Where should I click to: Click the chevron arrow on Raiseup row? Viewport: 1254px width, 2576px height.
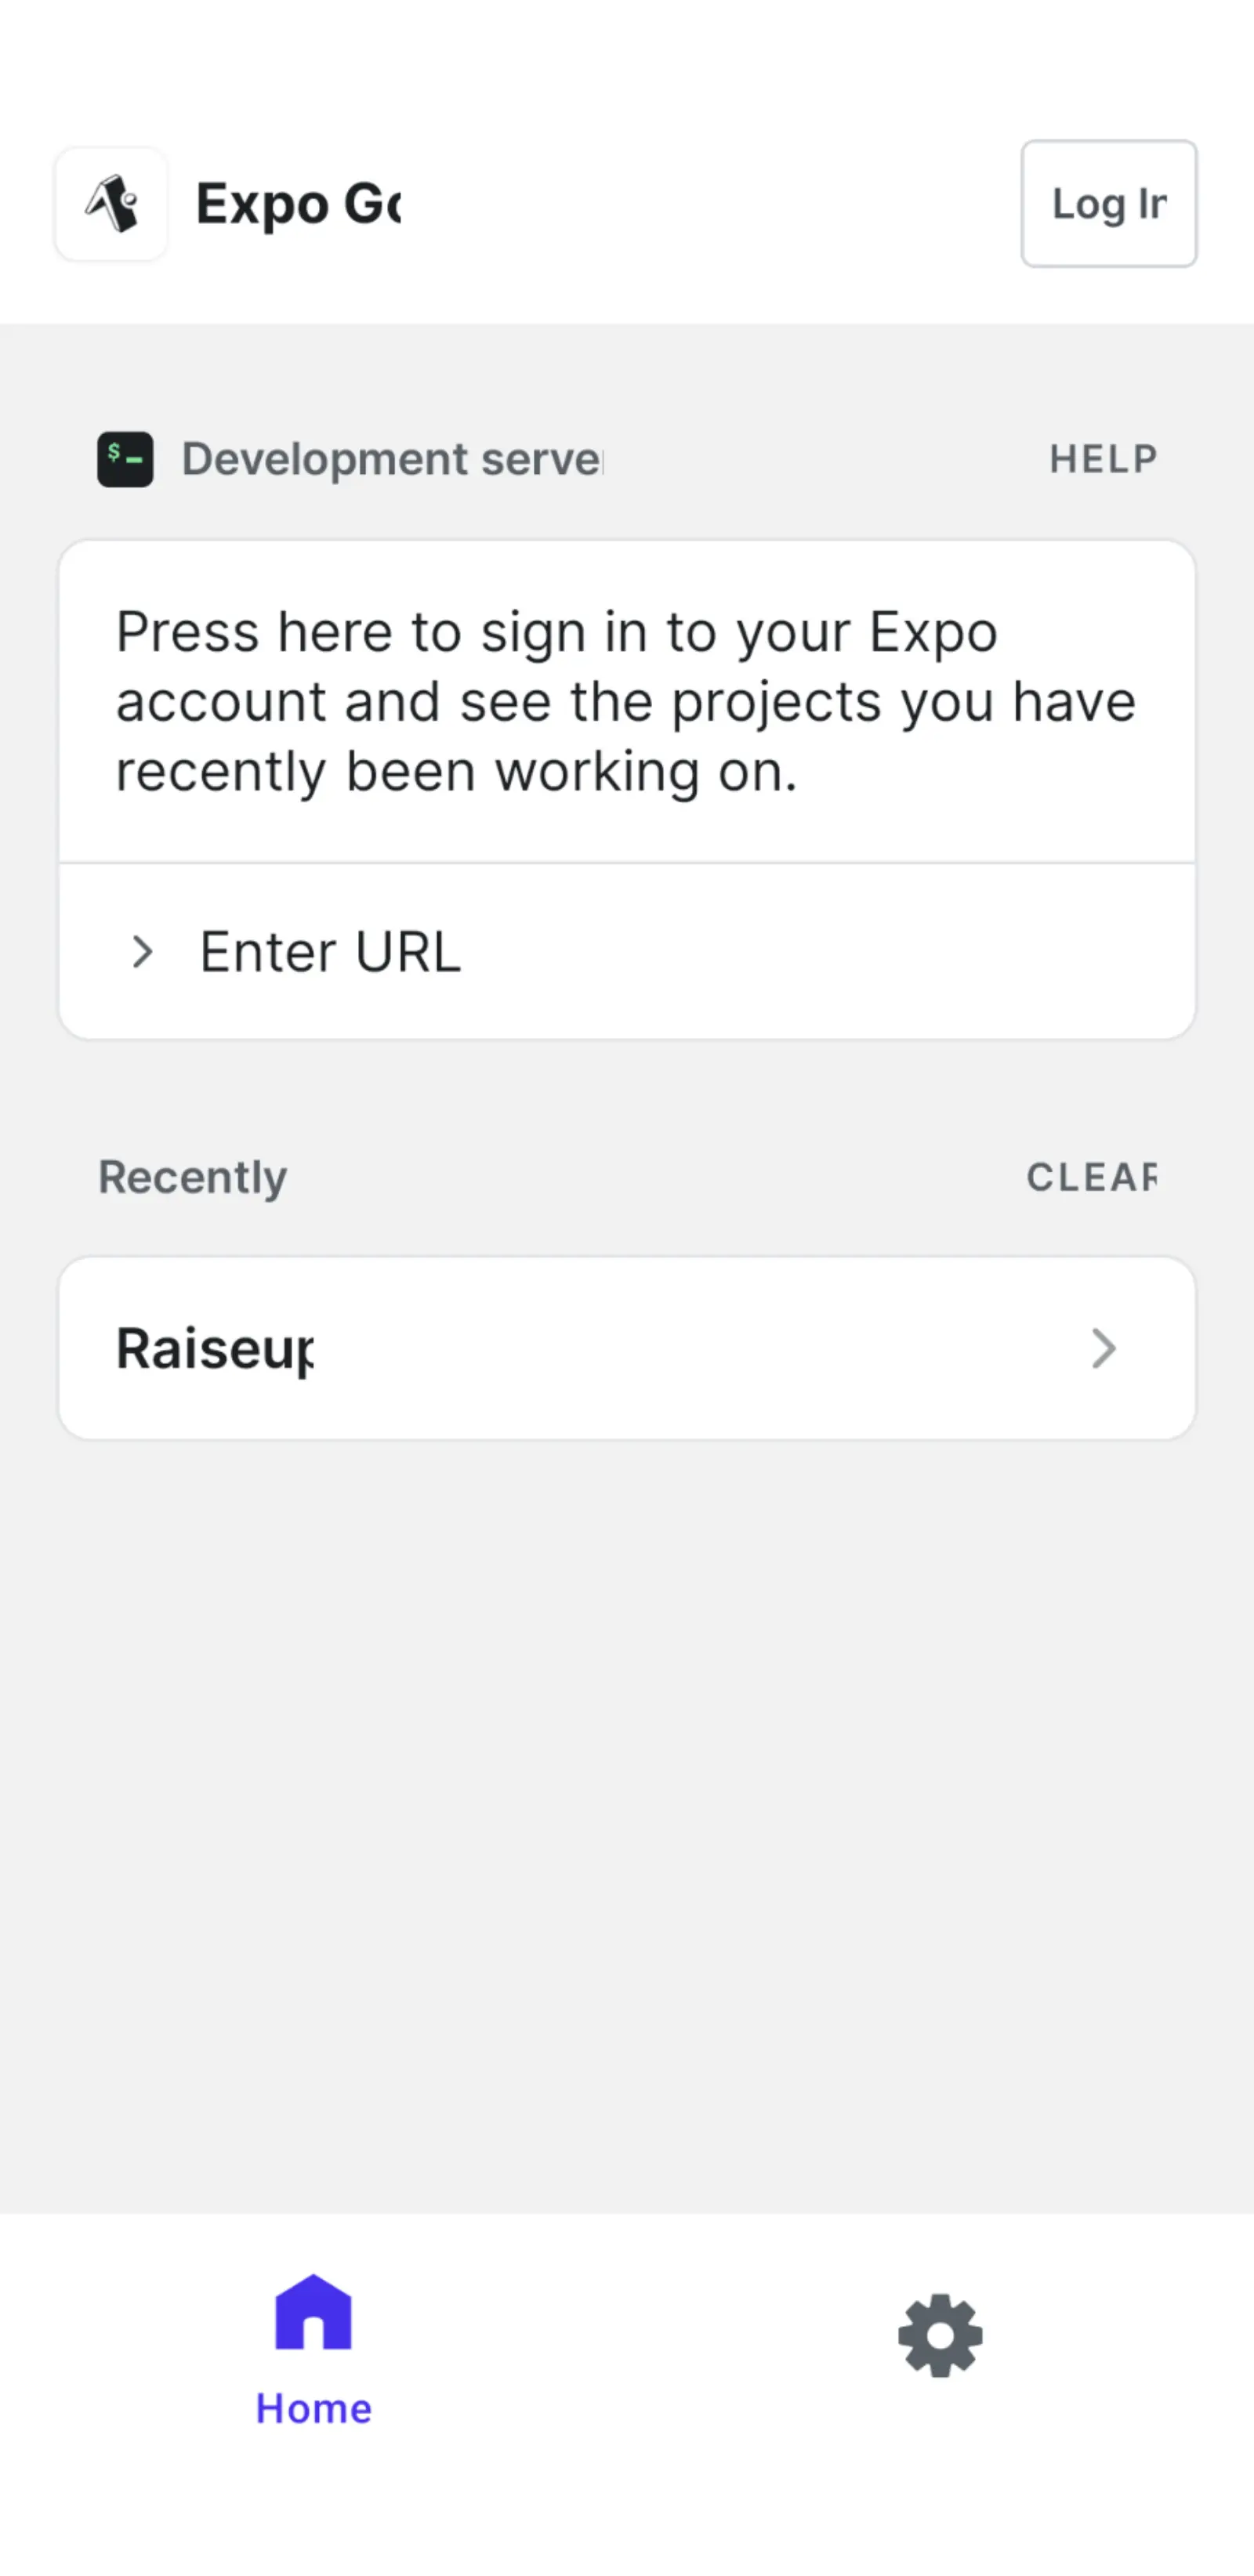[x=1103, y=1348]
